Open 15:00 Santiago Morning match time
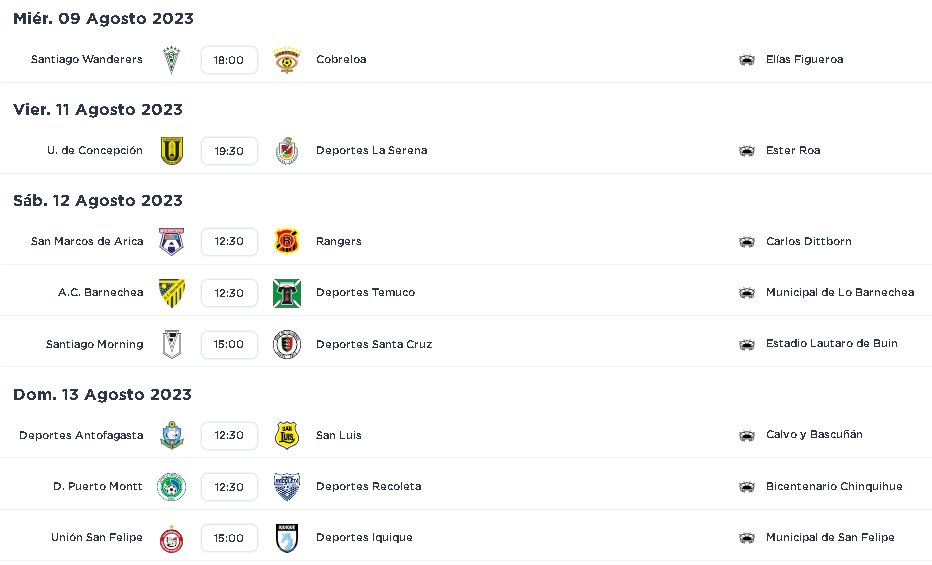 pyautogui.click(x=229, y=345)
